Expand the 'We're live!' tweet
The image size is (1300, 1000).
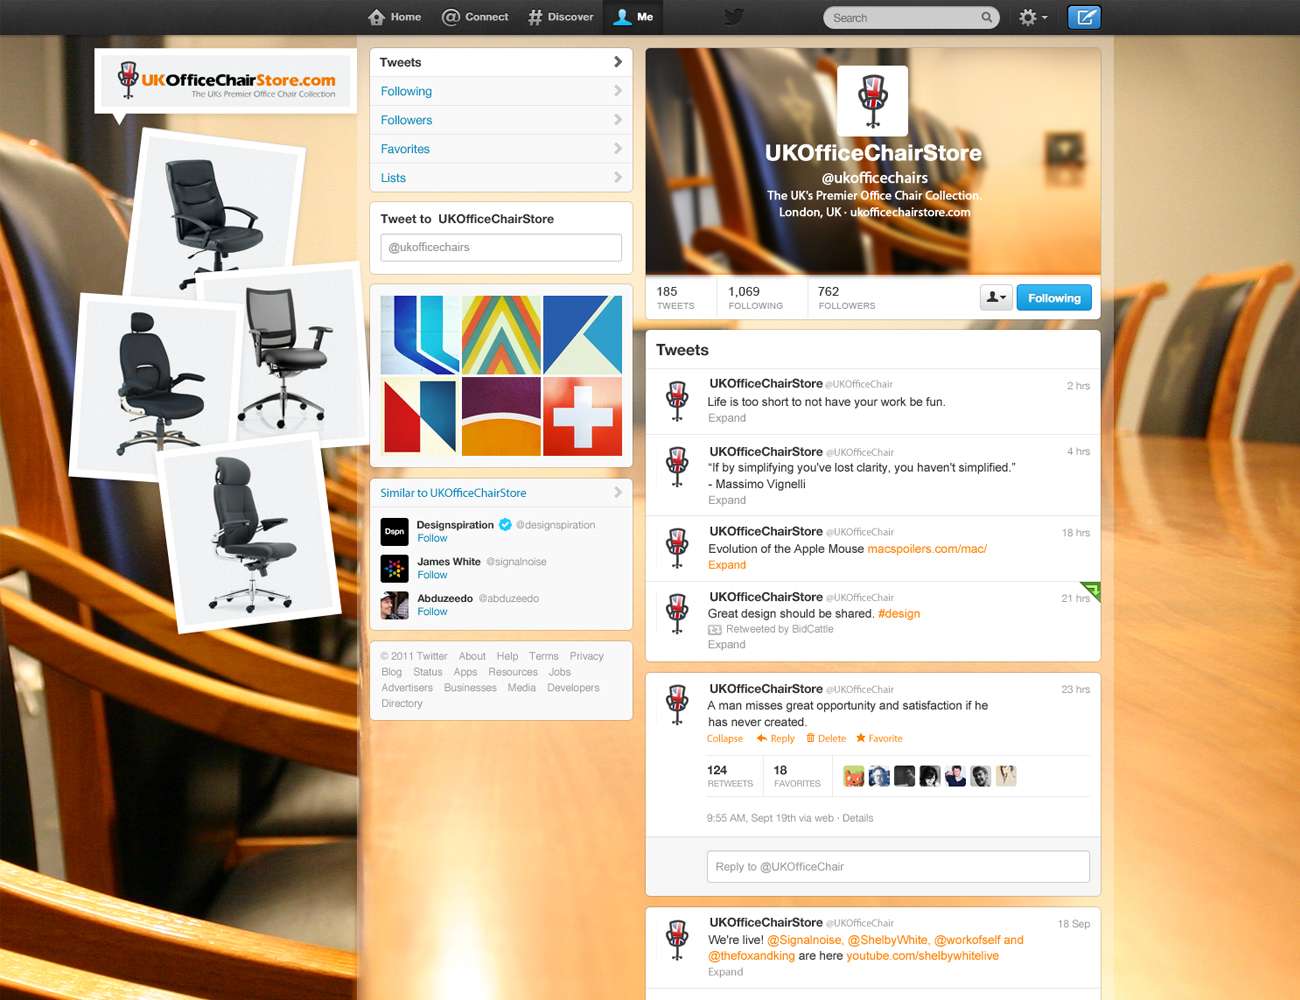pyautogui.click(x=726, y=972)
